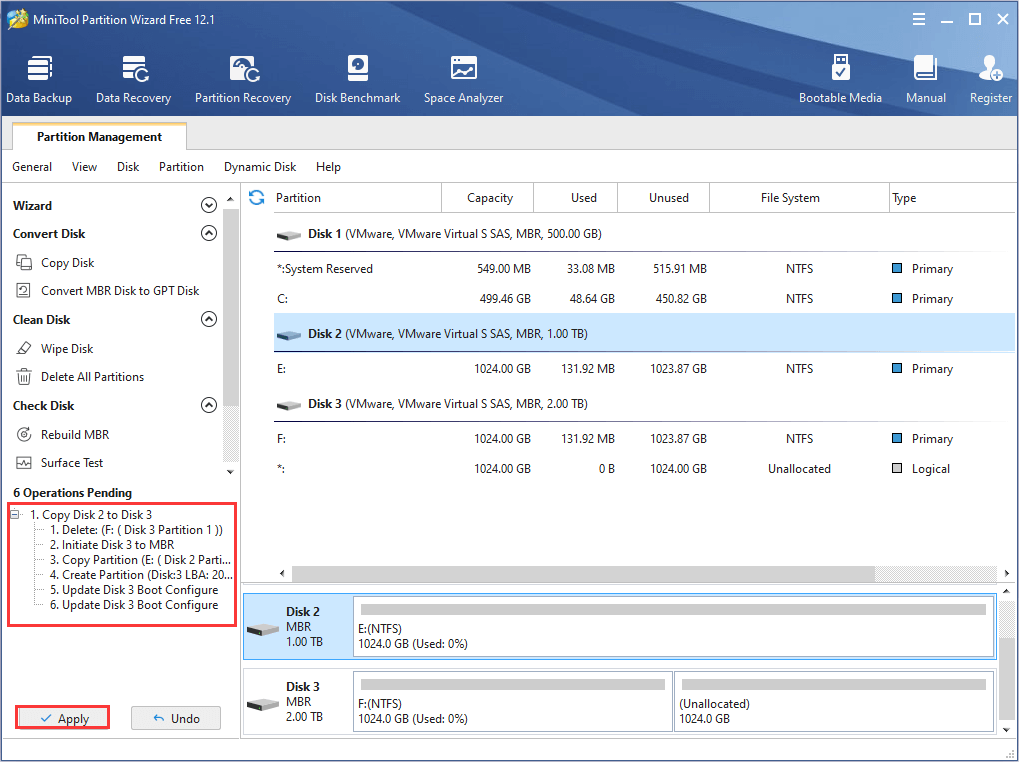Collapse the Check Disk section

click(x=209, y=405)
